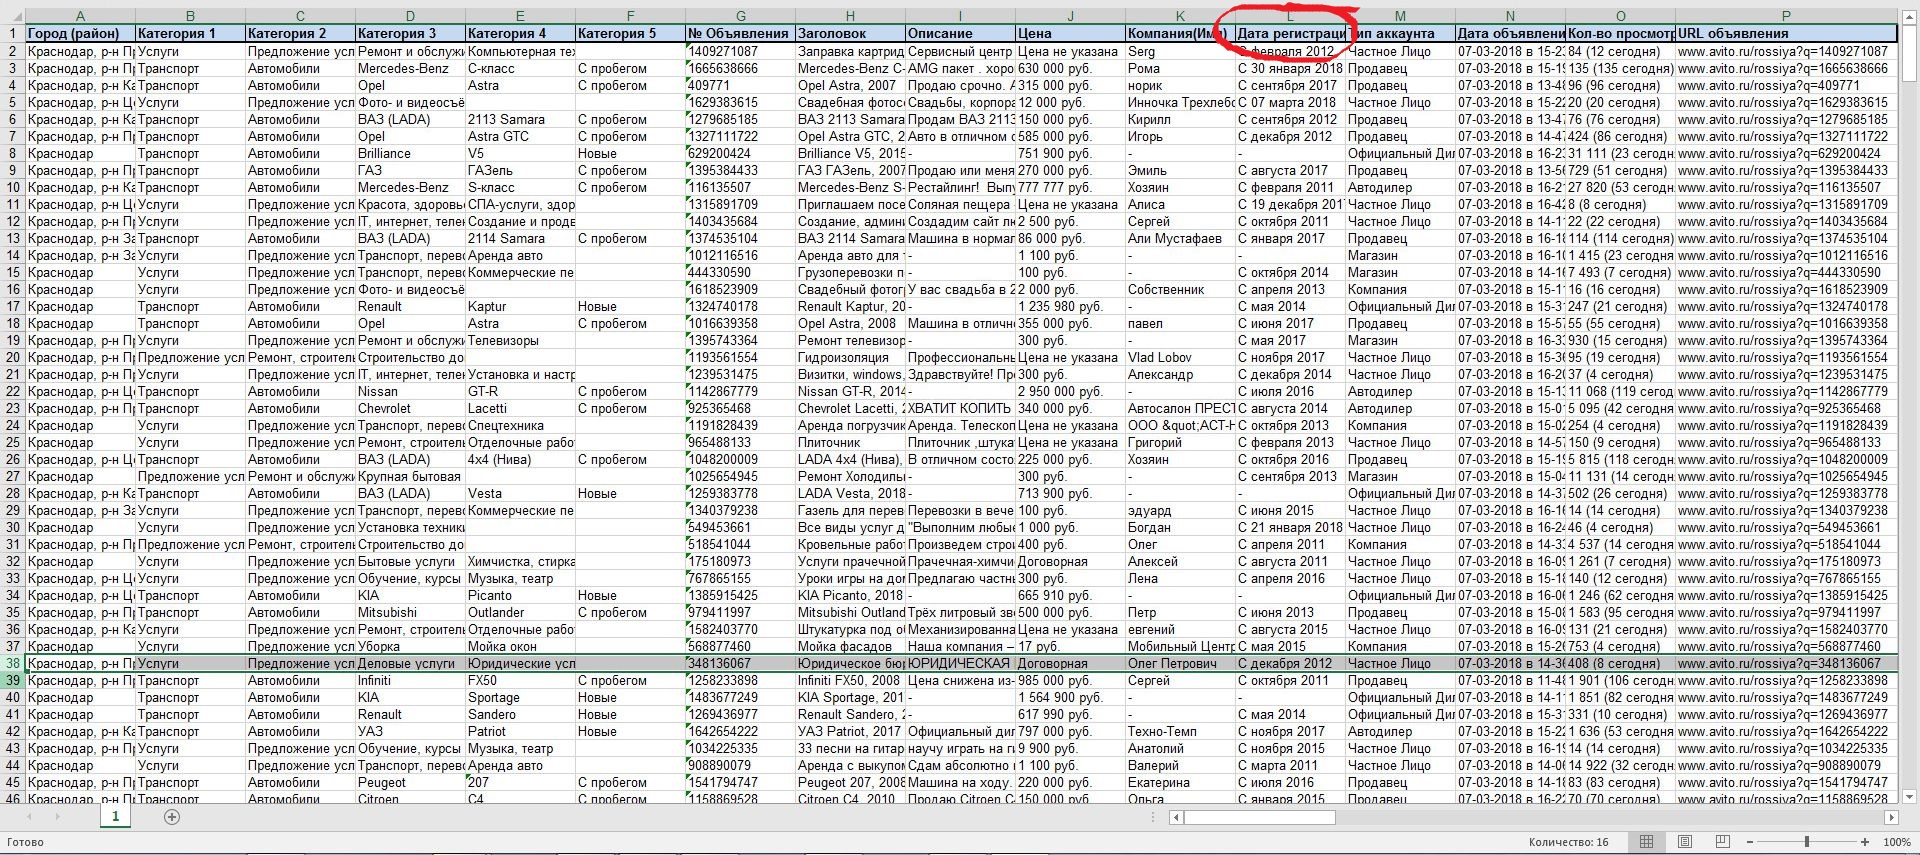This screenshot has width=1920, height=855.
Task: Switch to Page Break Preview
Action: pyautogui.click(x=1722, y=842)
